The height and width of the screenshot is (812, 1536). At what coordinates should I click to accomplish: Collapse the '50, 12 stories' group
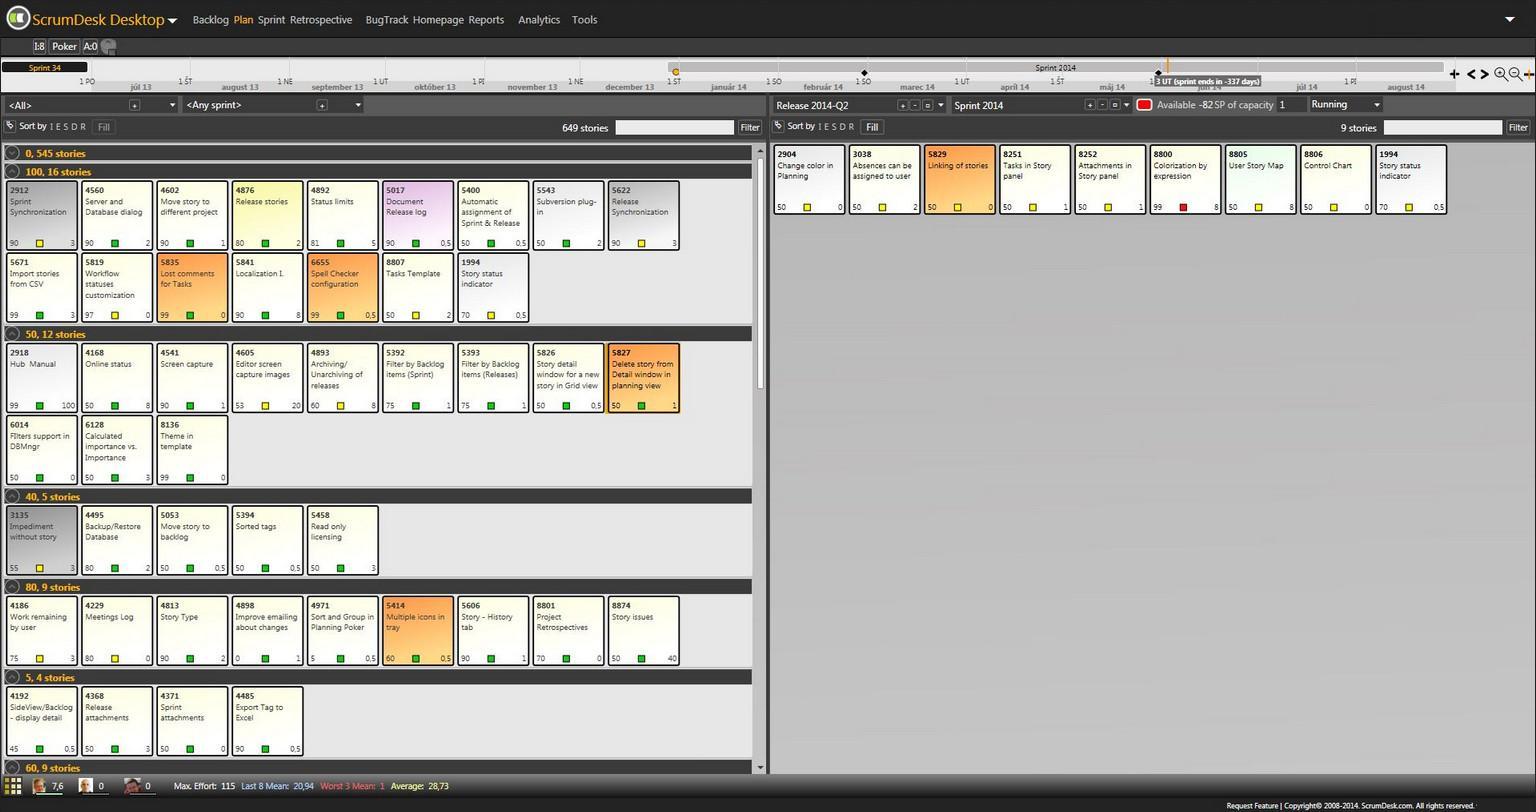tap(12, 334)
